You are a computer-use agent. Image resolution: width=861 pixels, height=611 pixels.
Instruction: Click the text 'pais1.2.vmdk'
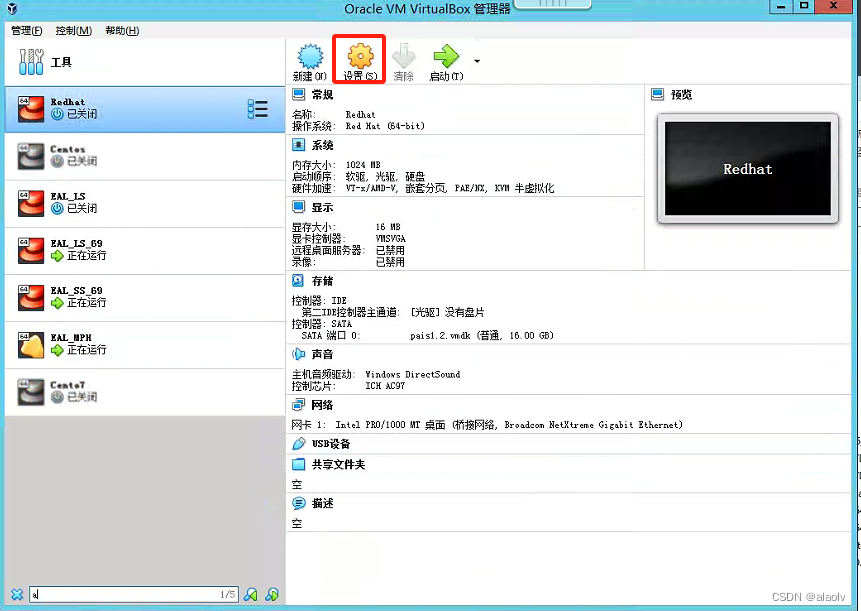click(x=440, y=335)
